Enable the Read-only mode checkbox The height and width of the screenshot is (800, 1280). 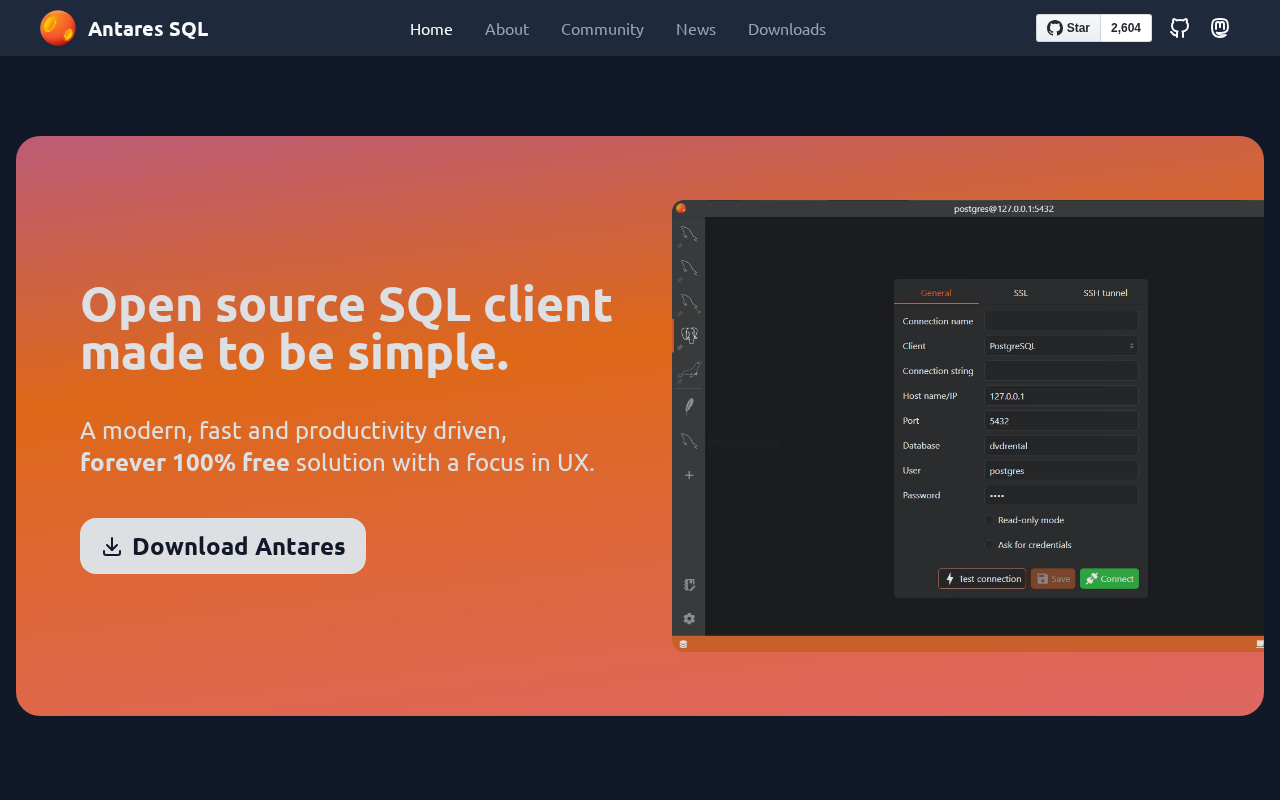click(990, 520)
